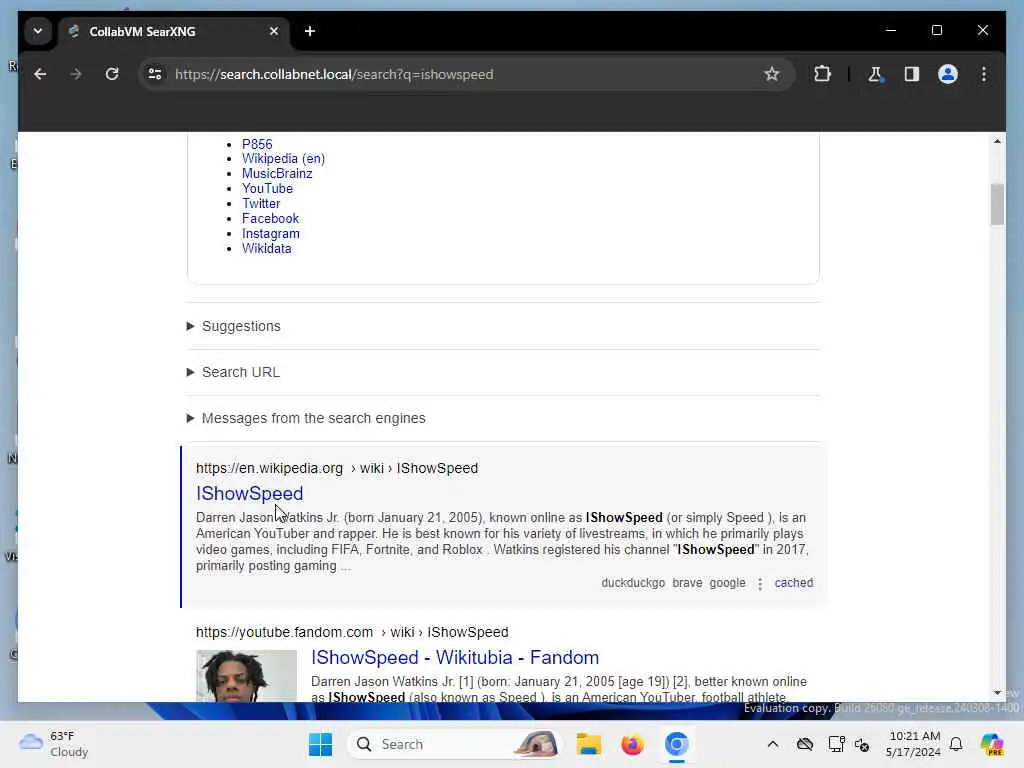
Task: Click the 'brave' engine label
Action: tap(687, 583)
